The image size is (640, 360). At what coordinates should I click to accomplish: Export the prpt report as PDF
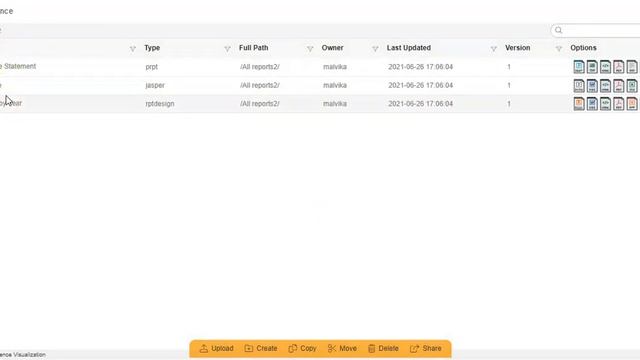tap(618, 67)
